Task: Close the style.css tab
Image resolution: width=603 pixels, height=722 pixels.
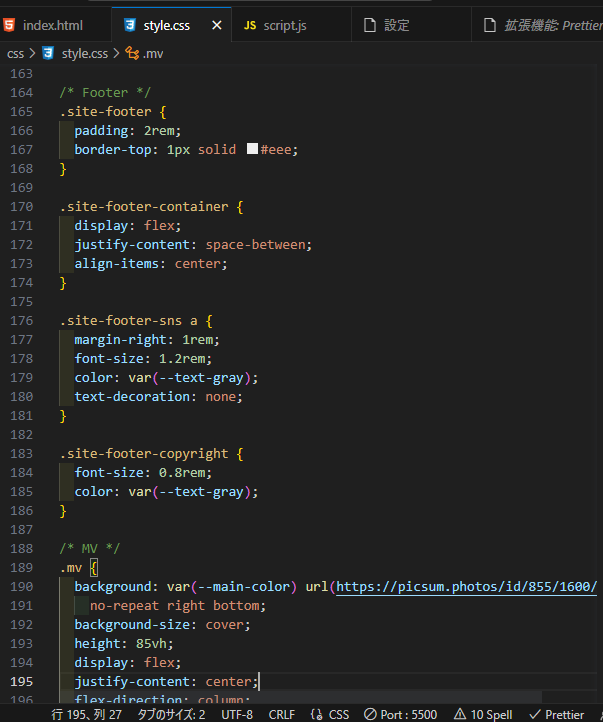Action: (216, 25)
